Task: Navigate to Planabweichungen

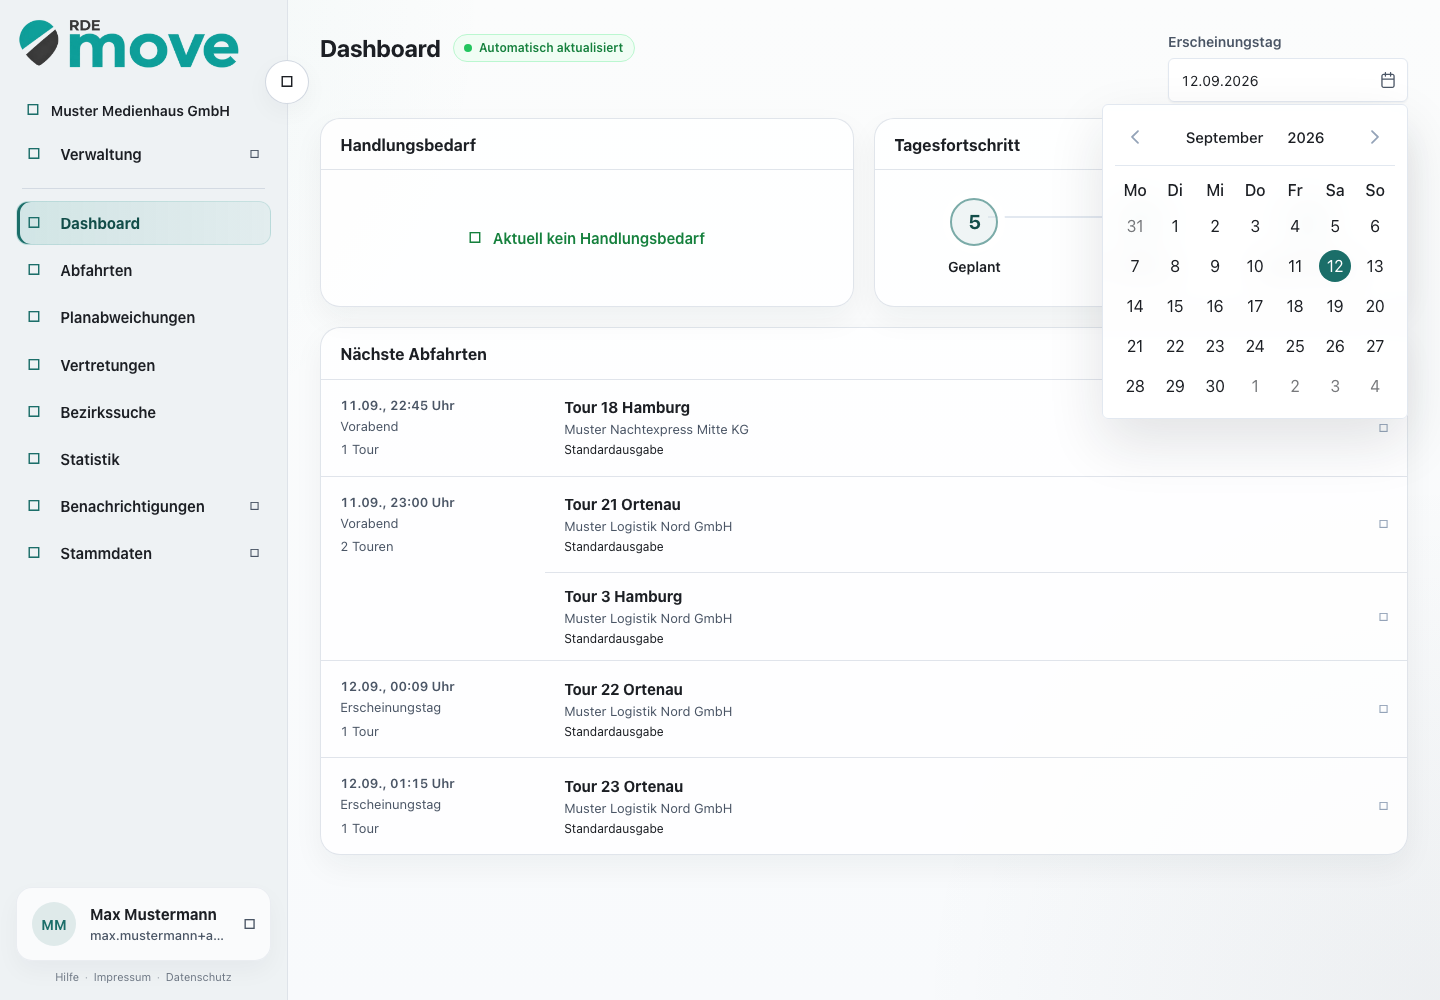Action: point(144,317)
